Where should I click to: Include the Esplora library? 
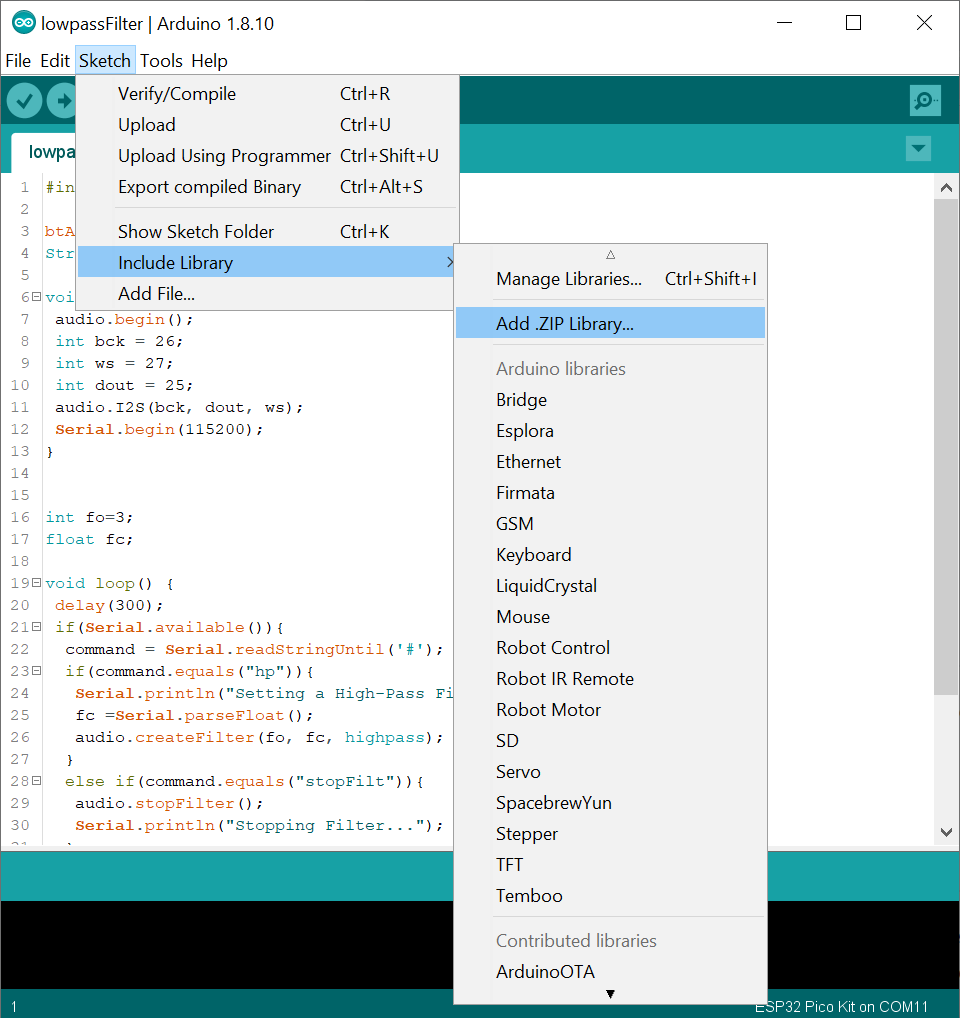pos(610,431)
